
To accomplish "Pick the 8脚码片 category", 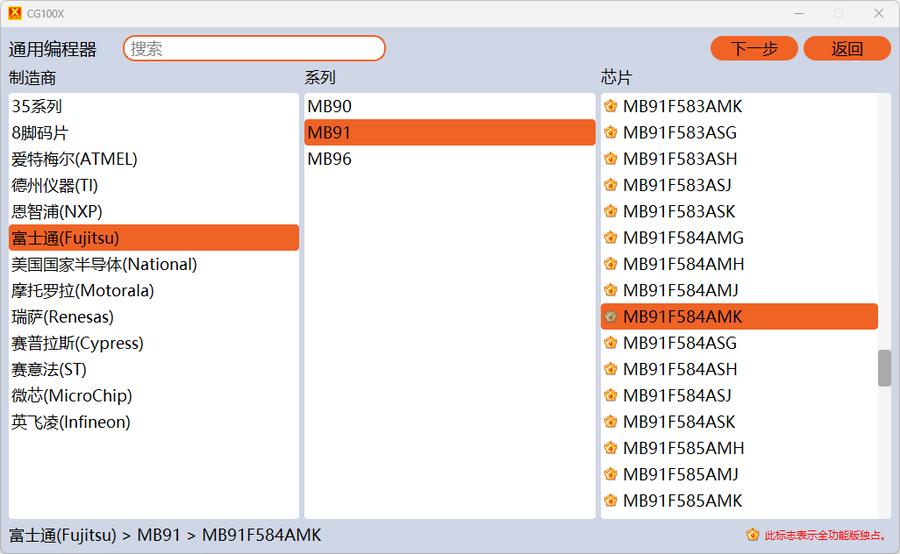I will (x=40, y=133).
